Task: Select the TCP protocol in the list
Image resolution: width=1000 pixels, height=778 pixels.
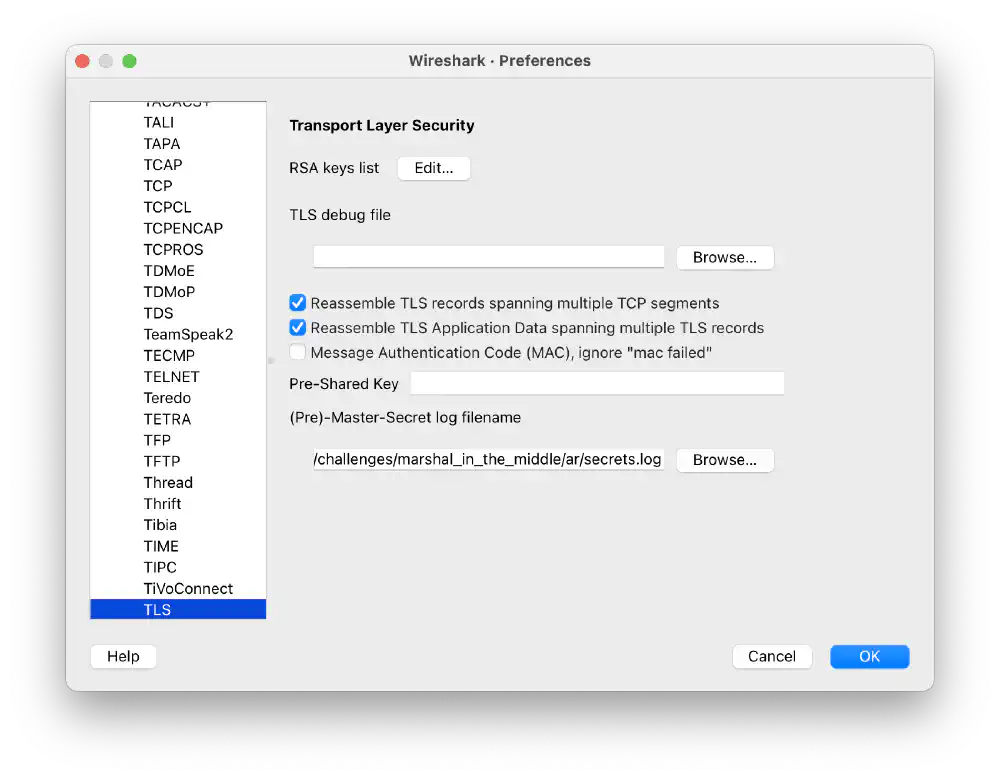Action: click(x=158, y=186)
